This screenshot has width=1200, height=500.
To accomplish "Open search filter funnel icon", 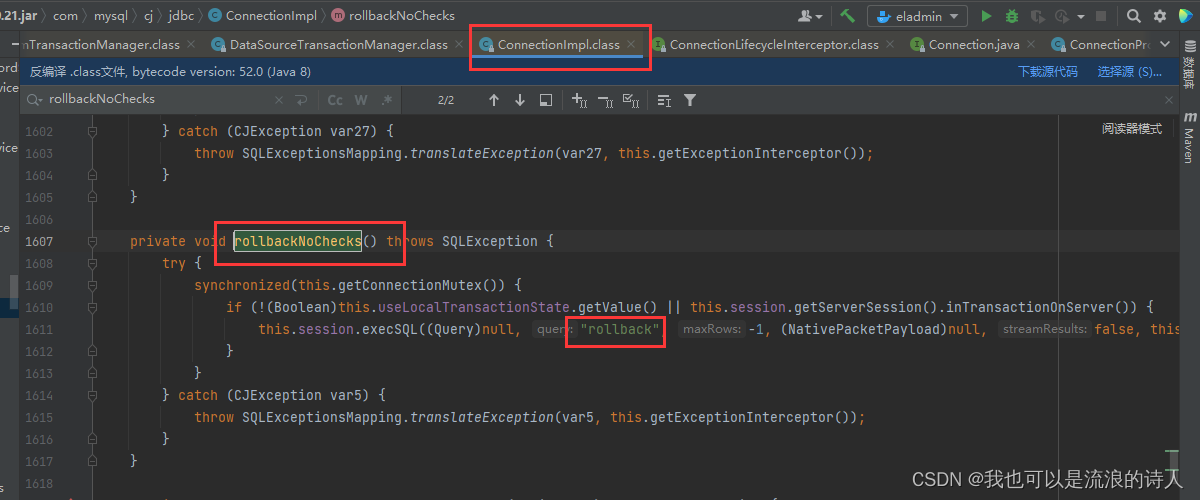I will [x=690, y=100].
